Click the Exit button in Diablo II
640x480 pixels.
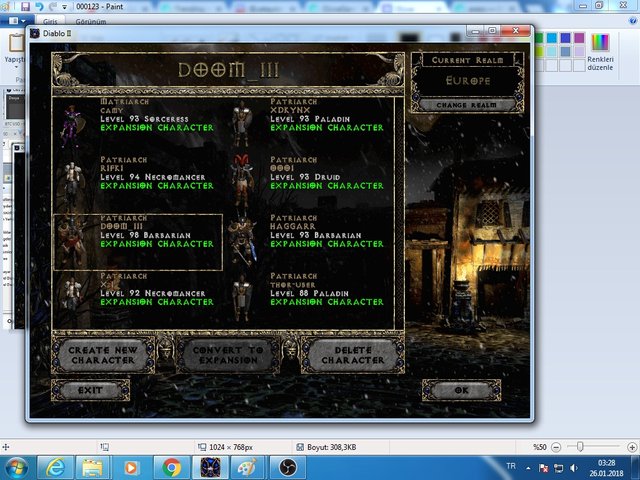coord(90,390)
